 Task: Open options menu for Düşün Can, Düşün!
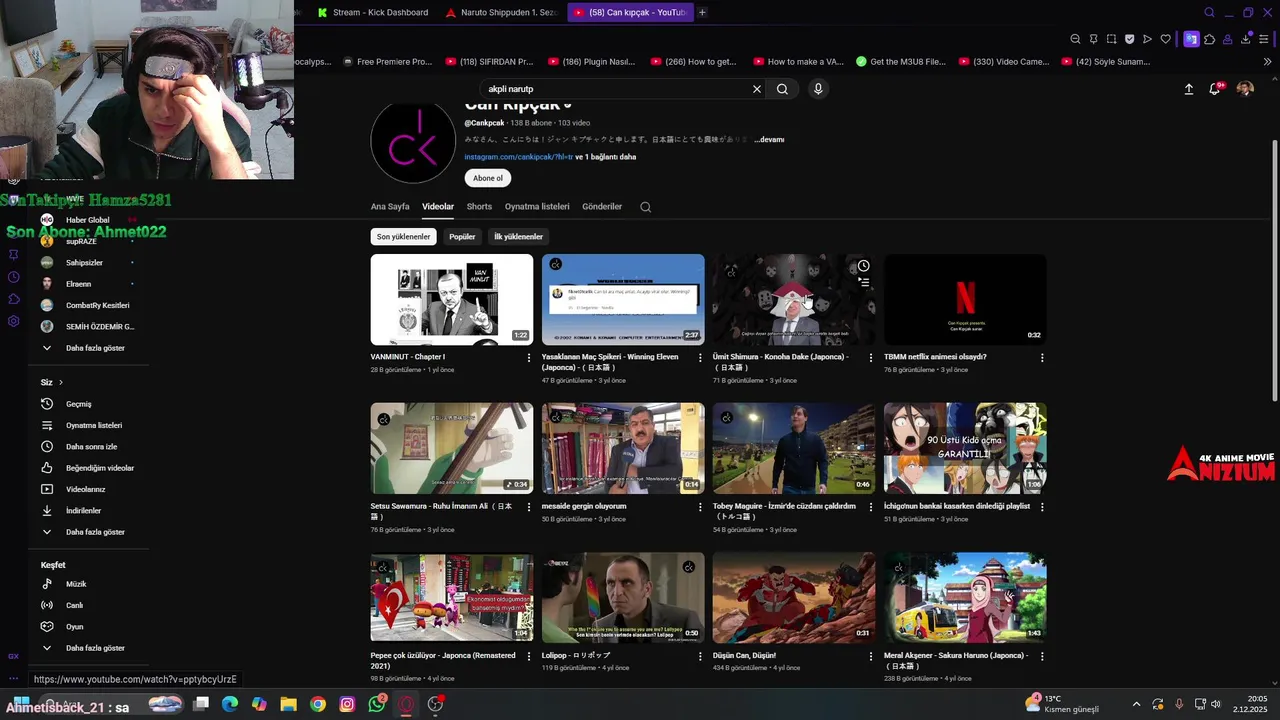tap(871, 656)
